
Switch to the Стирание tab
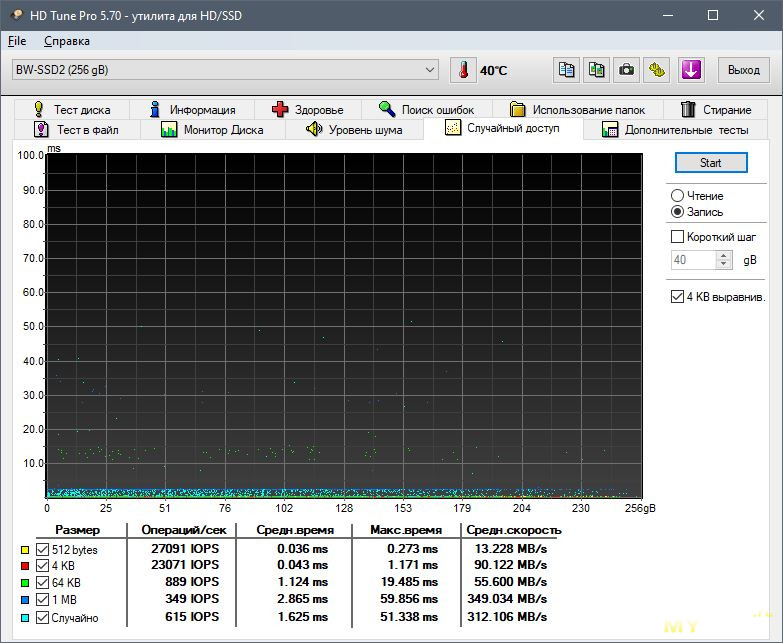point(716,109)
